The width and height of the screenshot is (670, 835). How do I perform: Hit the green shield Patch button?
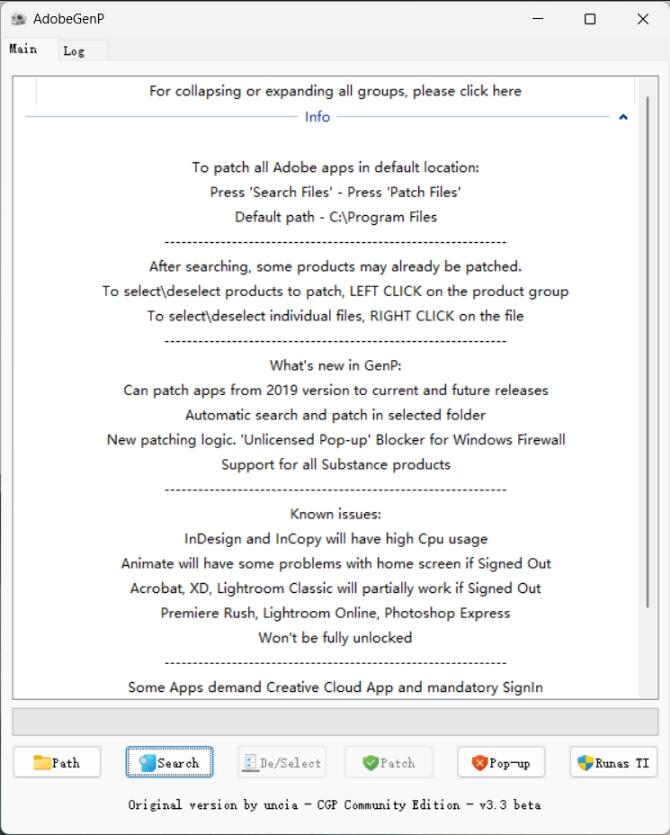pos(389,763)
